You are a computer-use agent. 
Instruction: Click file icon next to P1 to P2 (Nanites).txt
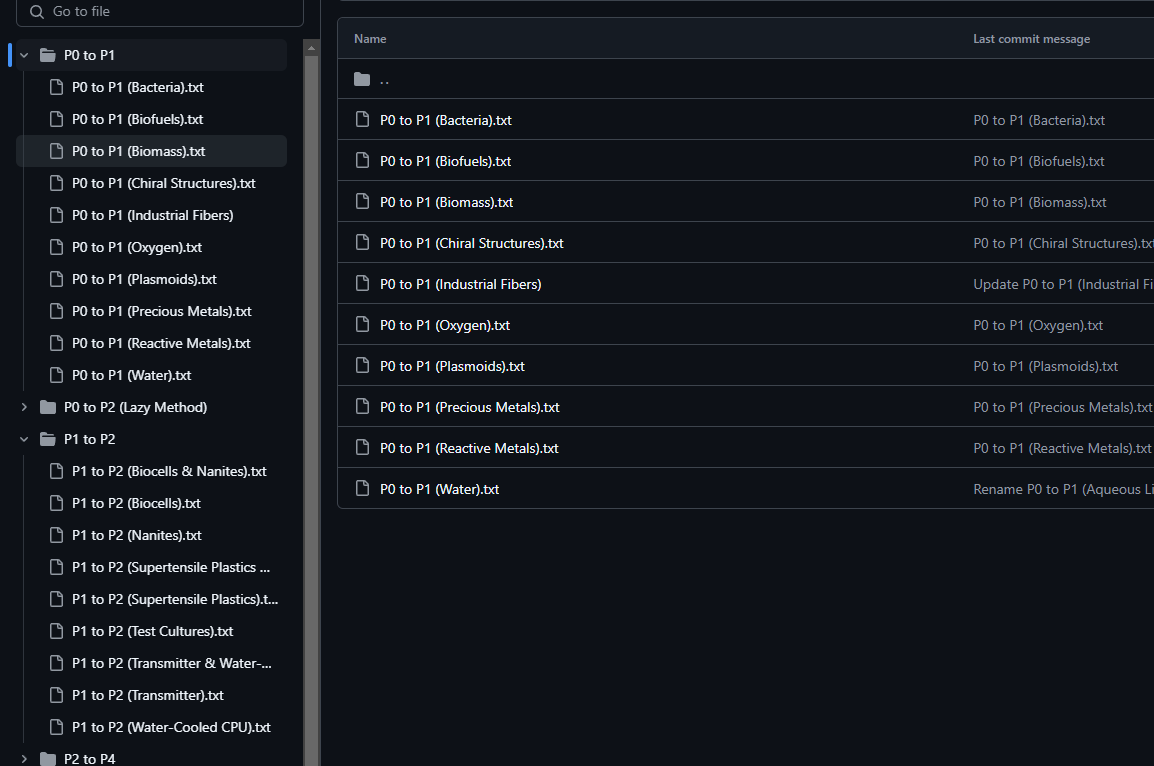pyautogui.click(x=57, y=535)
